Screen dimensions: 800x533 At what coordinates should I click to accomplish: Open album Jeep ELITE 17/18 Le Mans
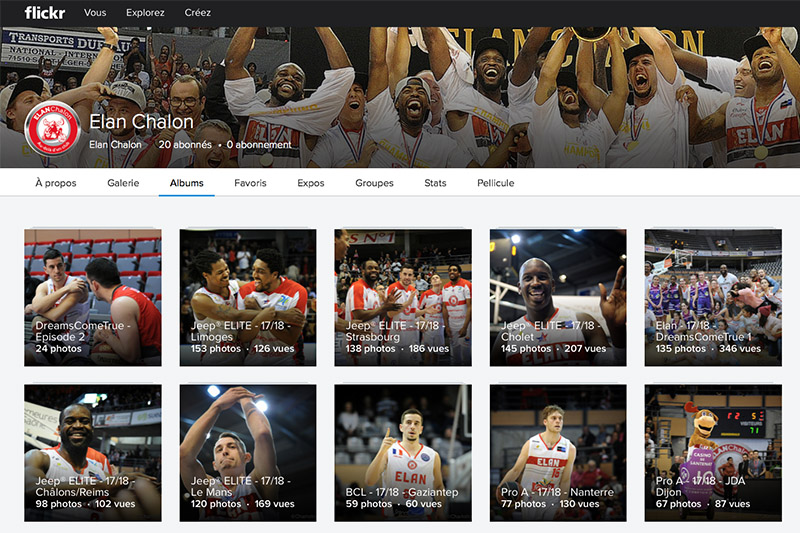point(248,453)
